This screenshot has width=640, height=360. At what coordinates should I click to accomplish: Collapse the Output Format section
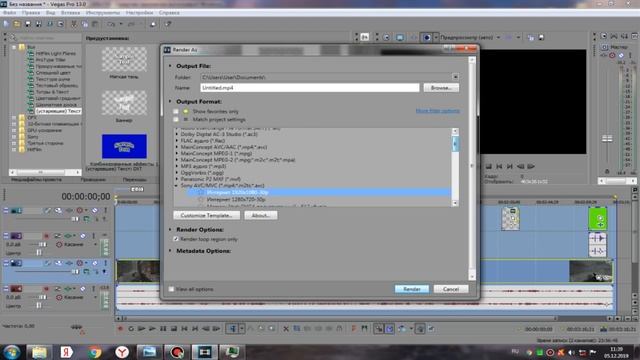(x=170, y=101)
